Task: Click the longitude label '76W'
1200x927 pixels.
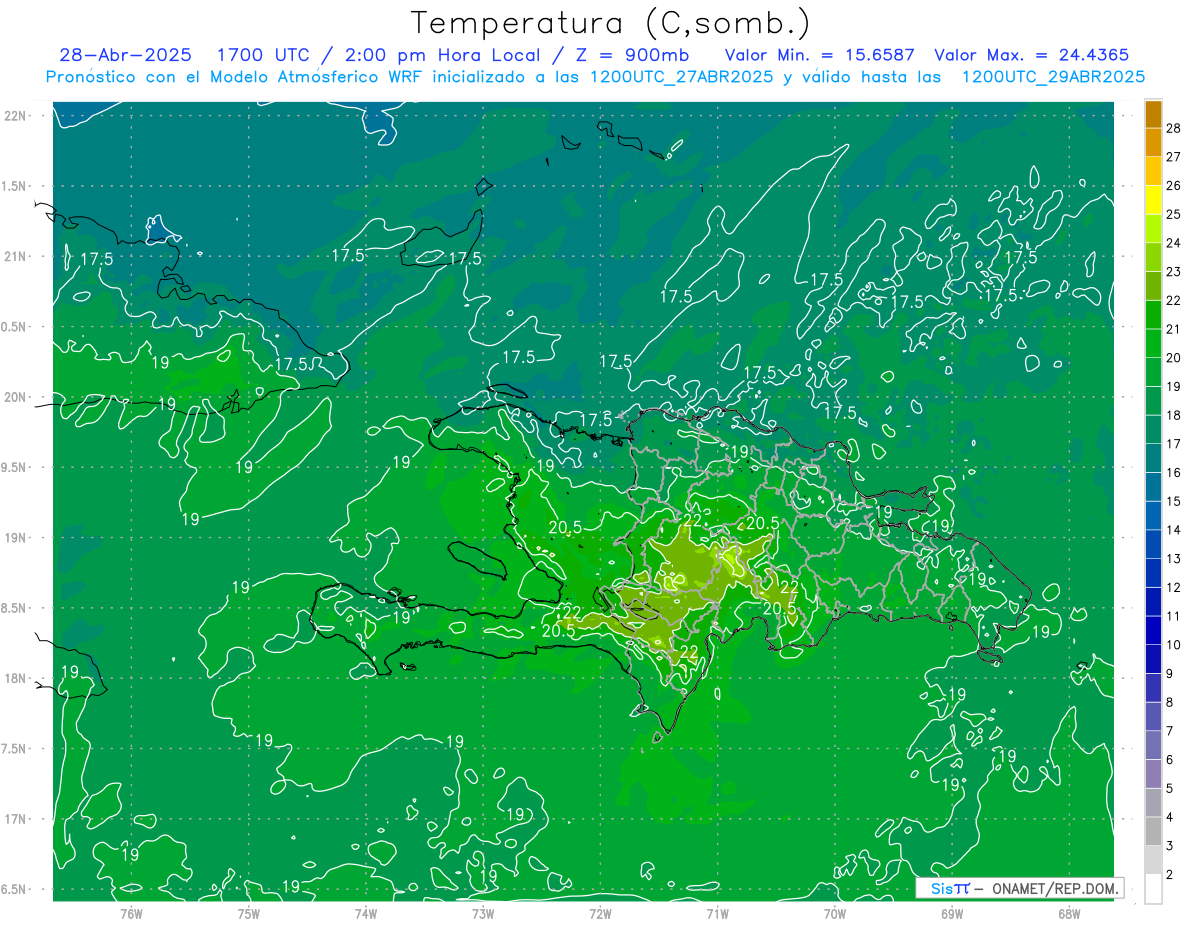Action: (131, 913)
